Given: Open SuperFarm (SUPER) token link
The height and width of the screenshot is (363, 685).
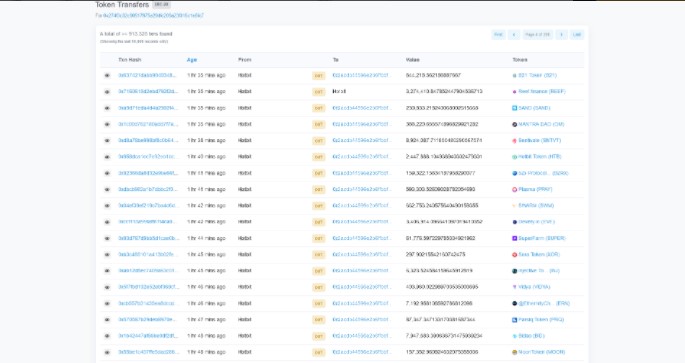Looking at the screenshot, I should pos(542,239).
